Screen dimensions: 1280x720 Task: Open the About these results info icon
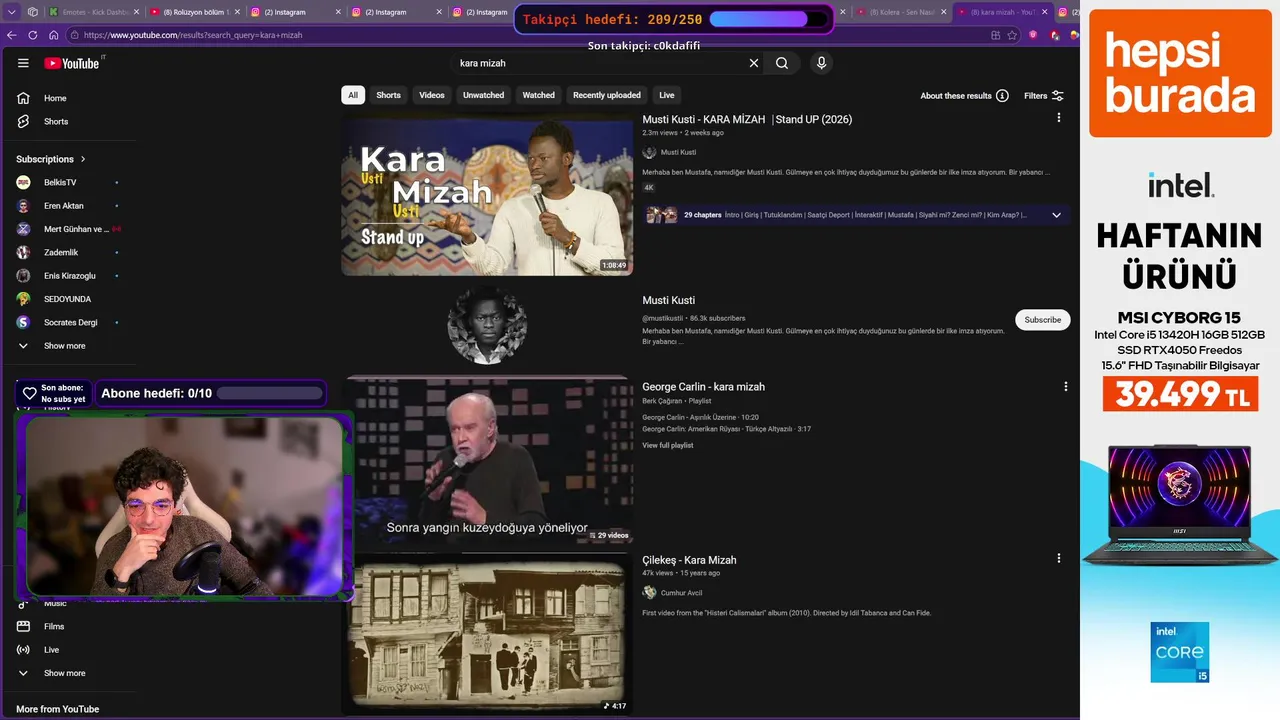pyautogui.click(x=1002, y=96)
